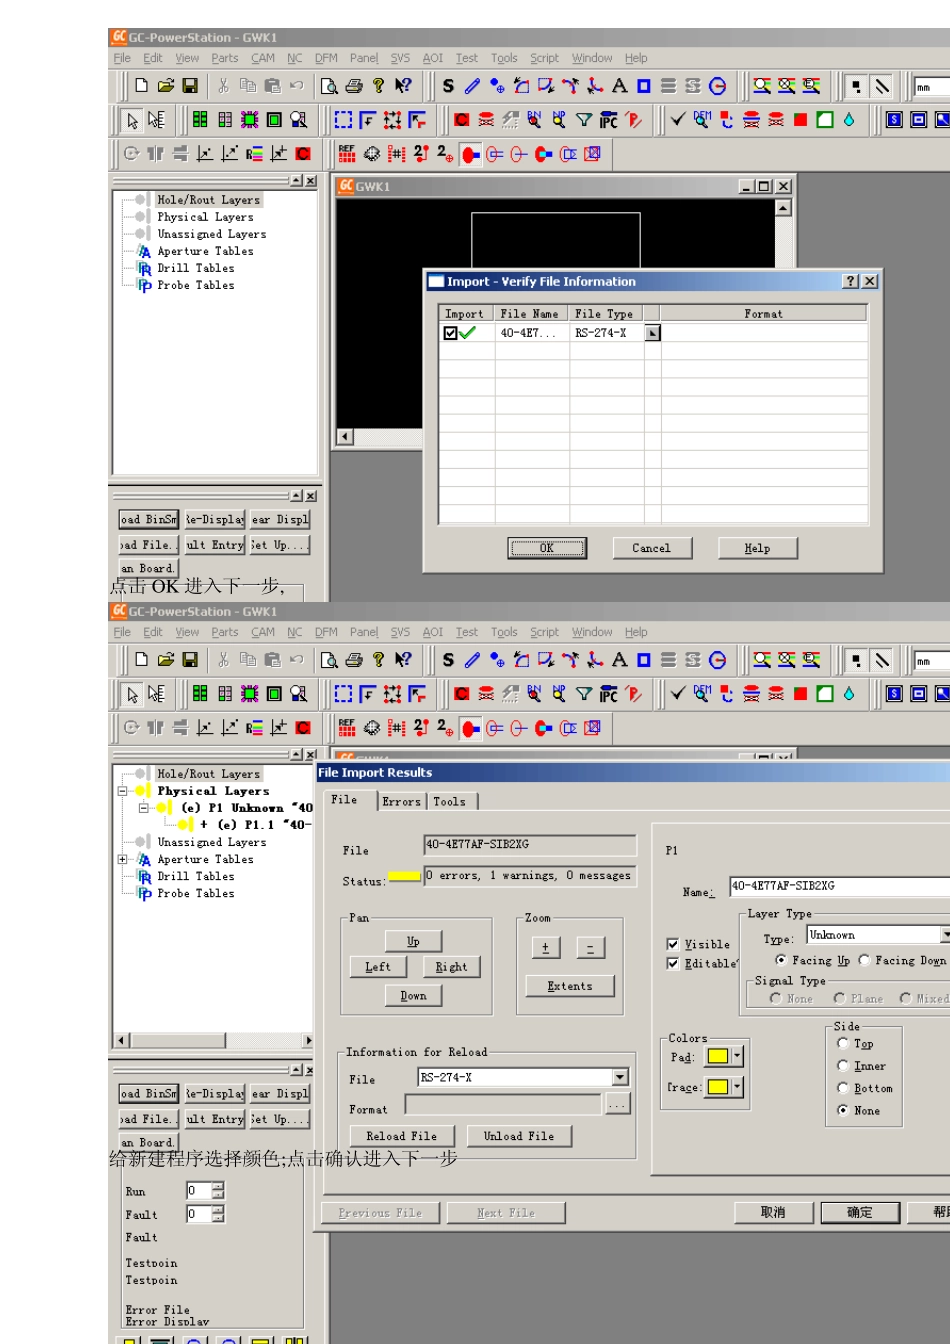Open the RS-274-X reload file dropdown
This screenshot has width=950, height=1344.
click(x=620, y=1077)
